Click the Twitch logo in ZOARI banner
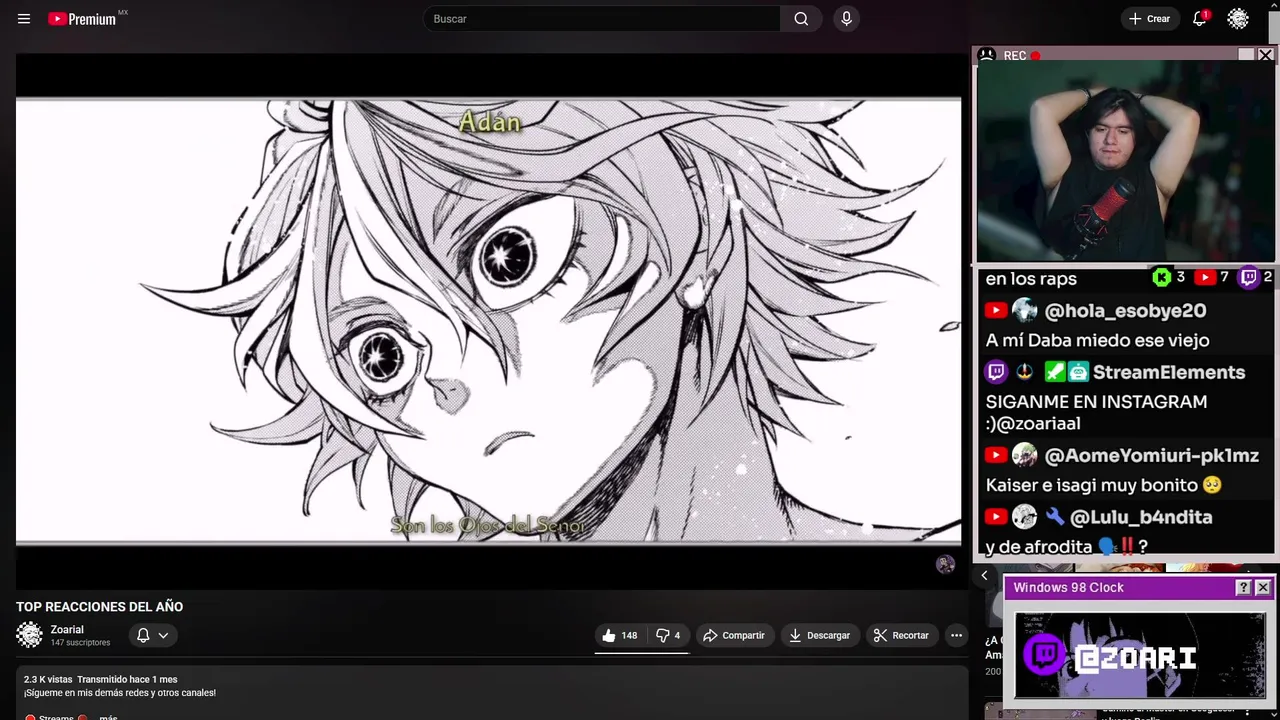This screenshot has width=1280, height=720. [1046, 657]
